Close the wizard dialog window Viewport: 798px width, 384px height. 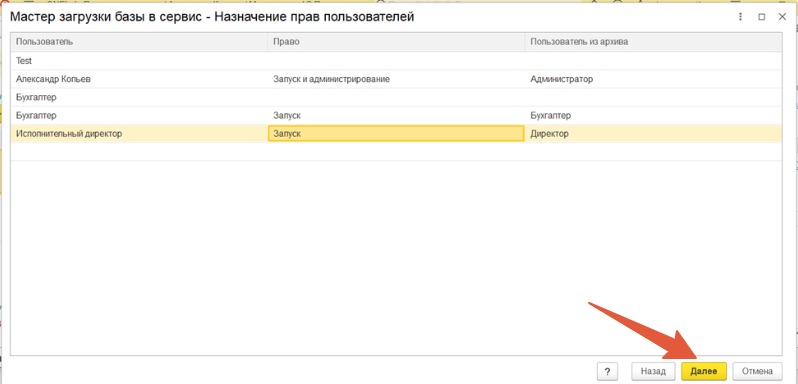(x=782, y=17)
